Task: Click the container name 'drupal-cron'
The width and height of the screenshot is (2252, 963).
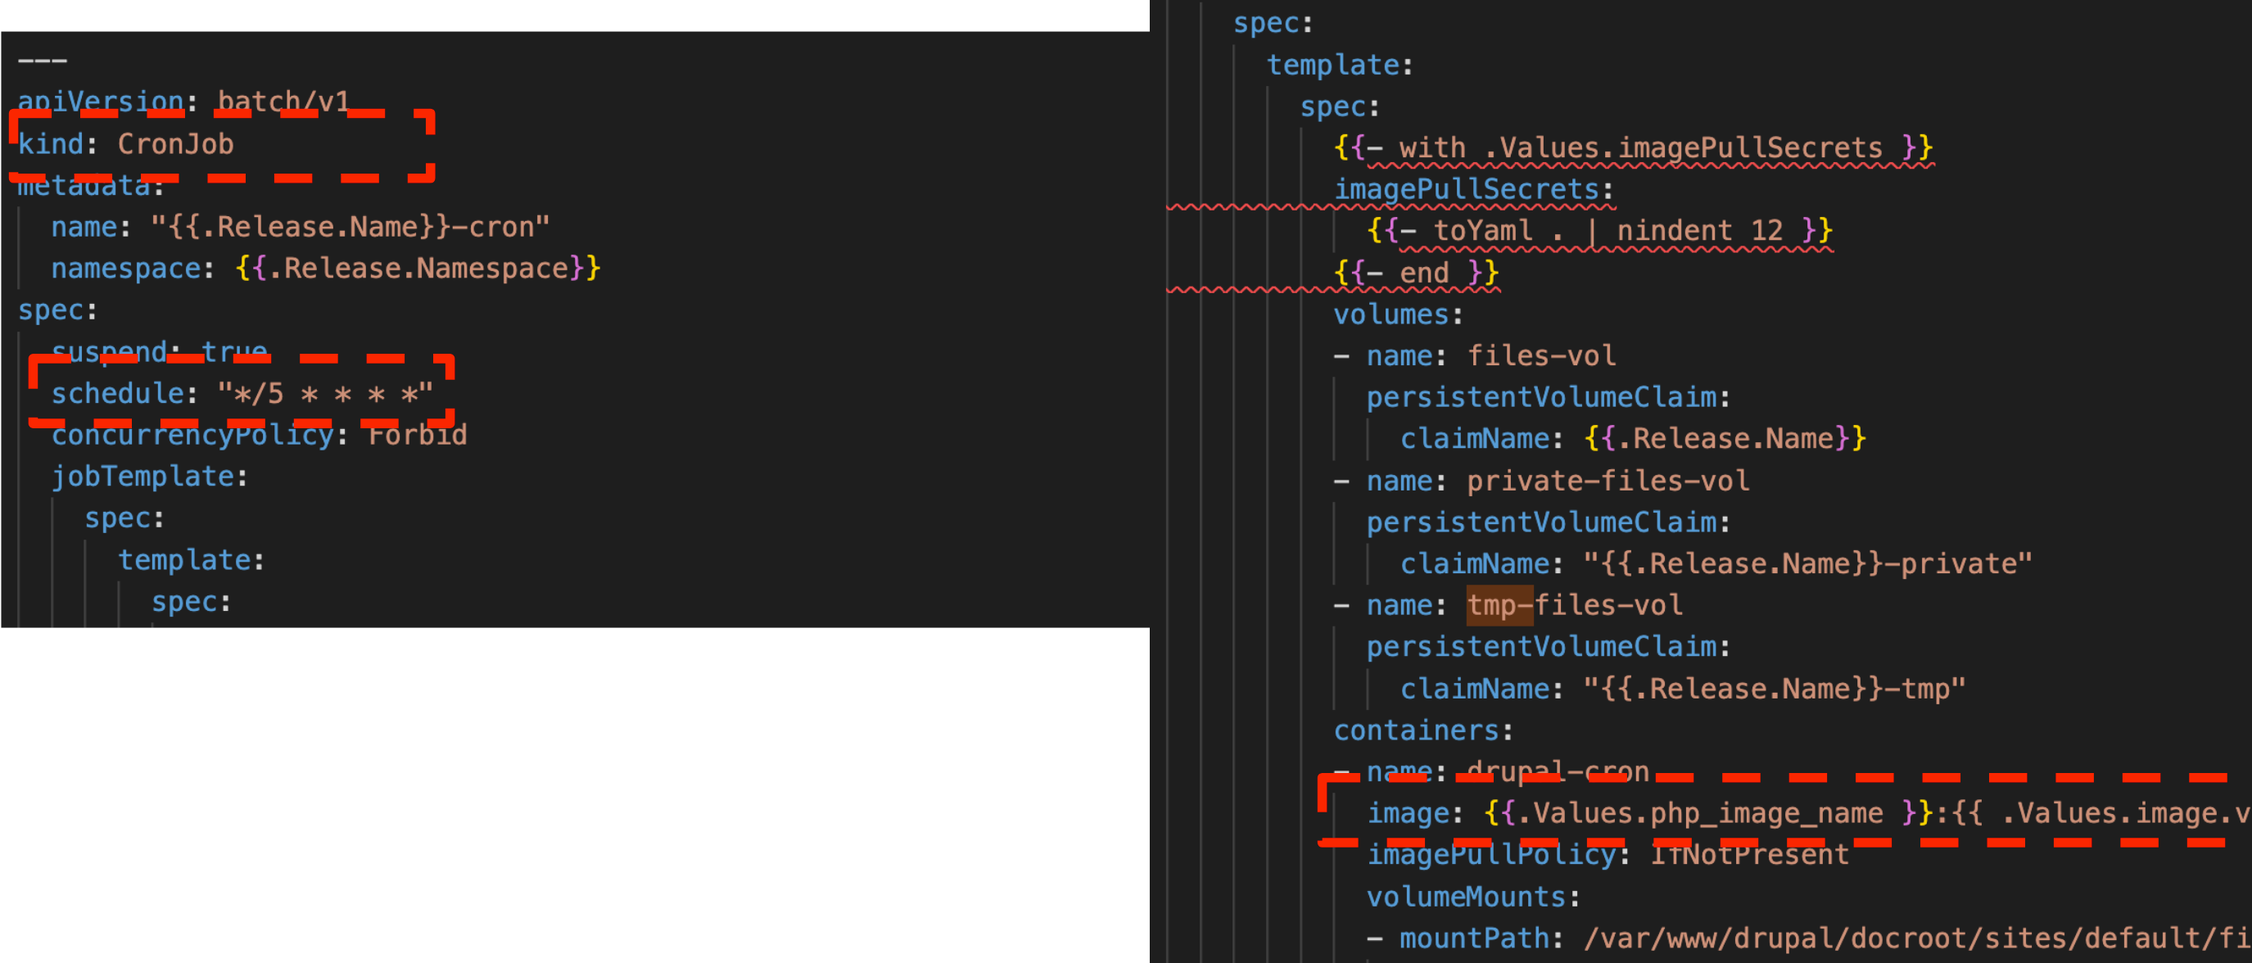Action: (x=1558, y=772)
